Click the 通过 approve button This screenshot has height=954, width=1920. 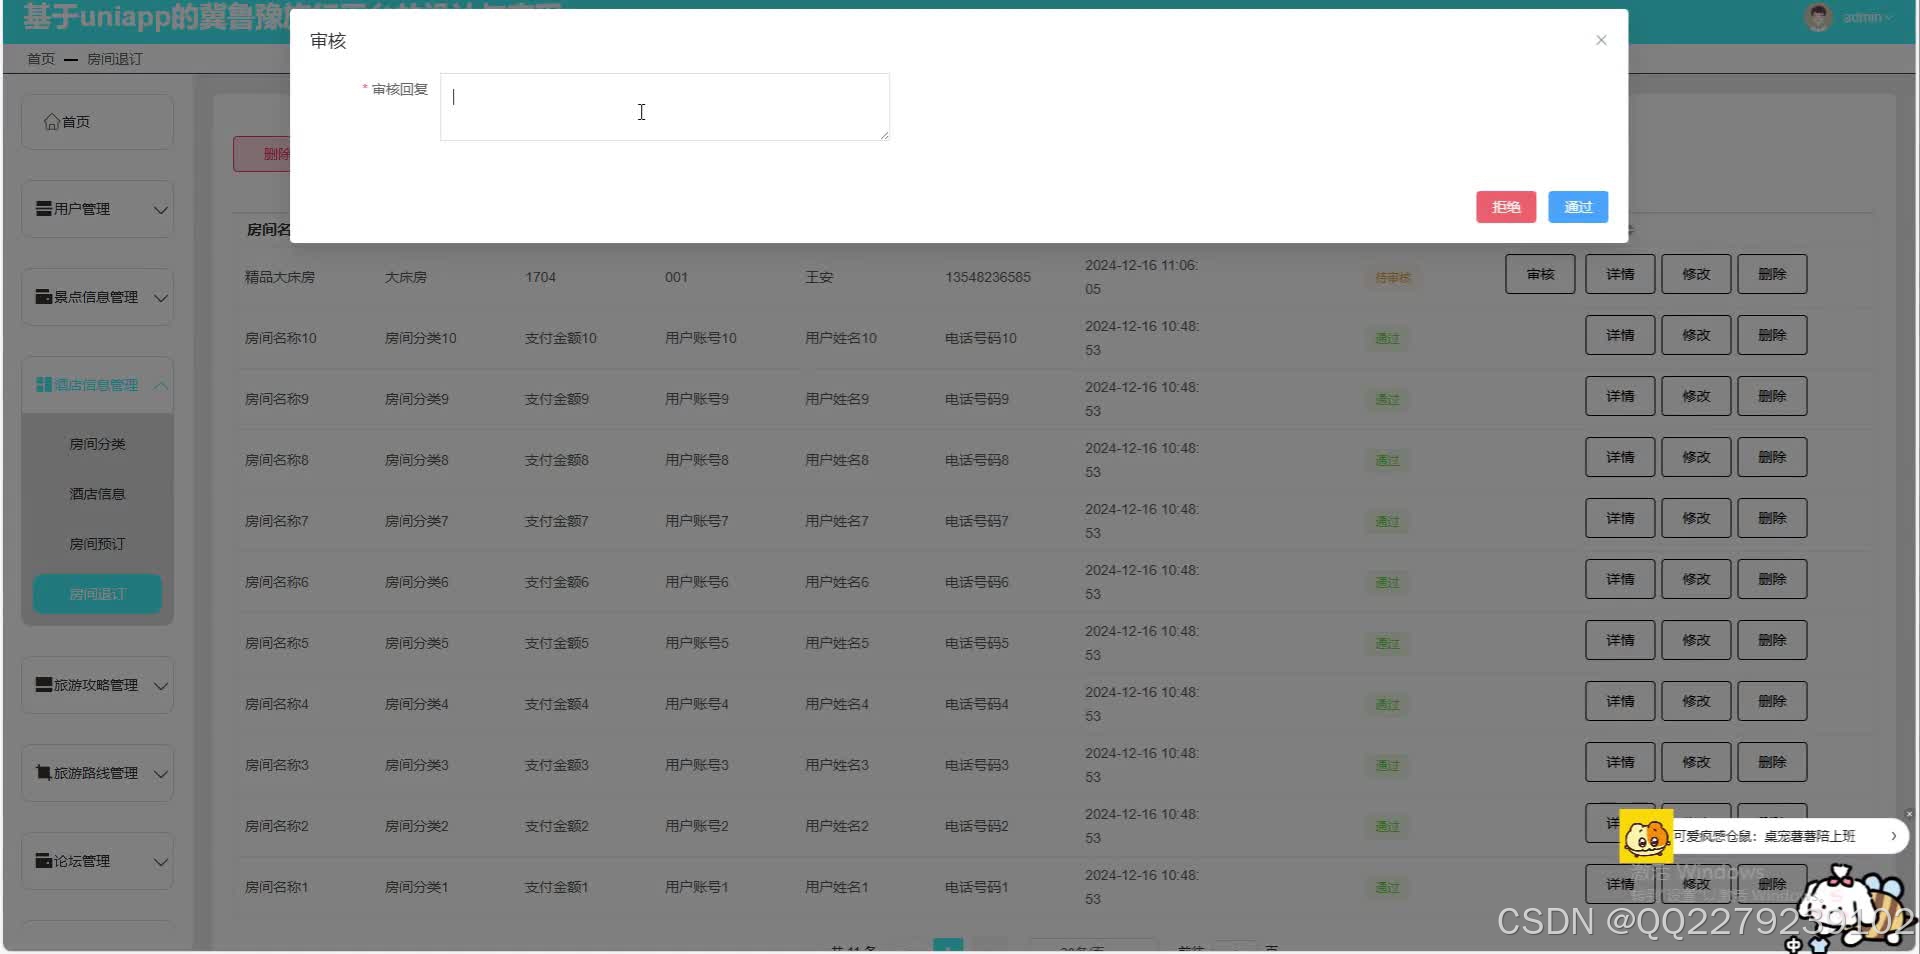point(1577,207)
